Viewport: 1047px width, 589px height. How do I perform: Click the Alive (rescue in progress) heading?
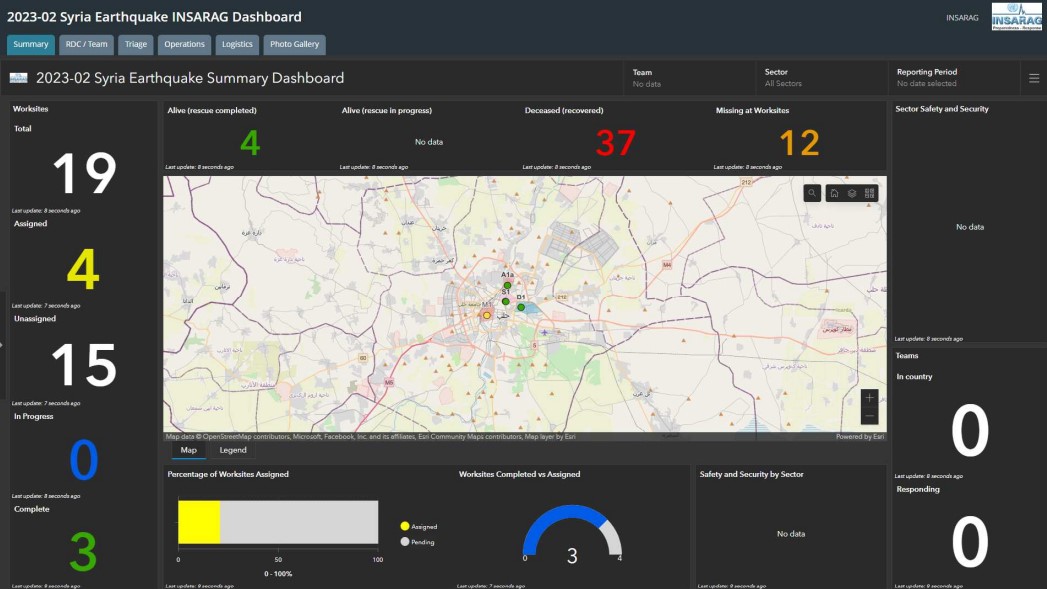(x=387, y=110)
